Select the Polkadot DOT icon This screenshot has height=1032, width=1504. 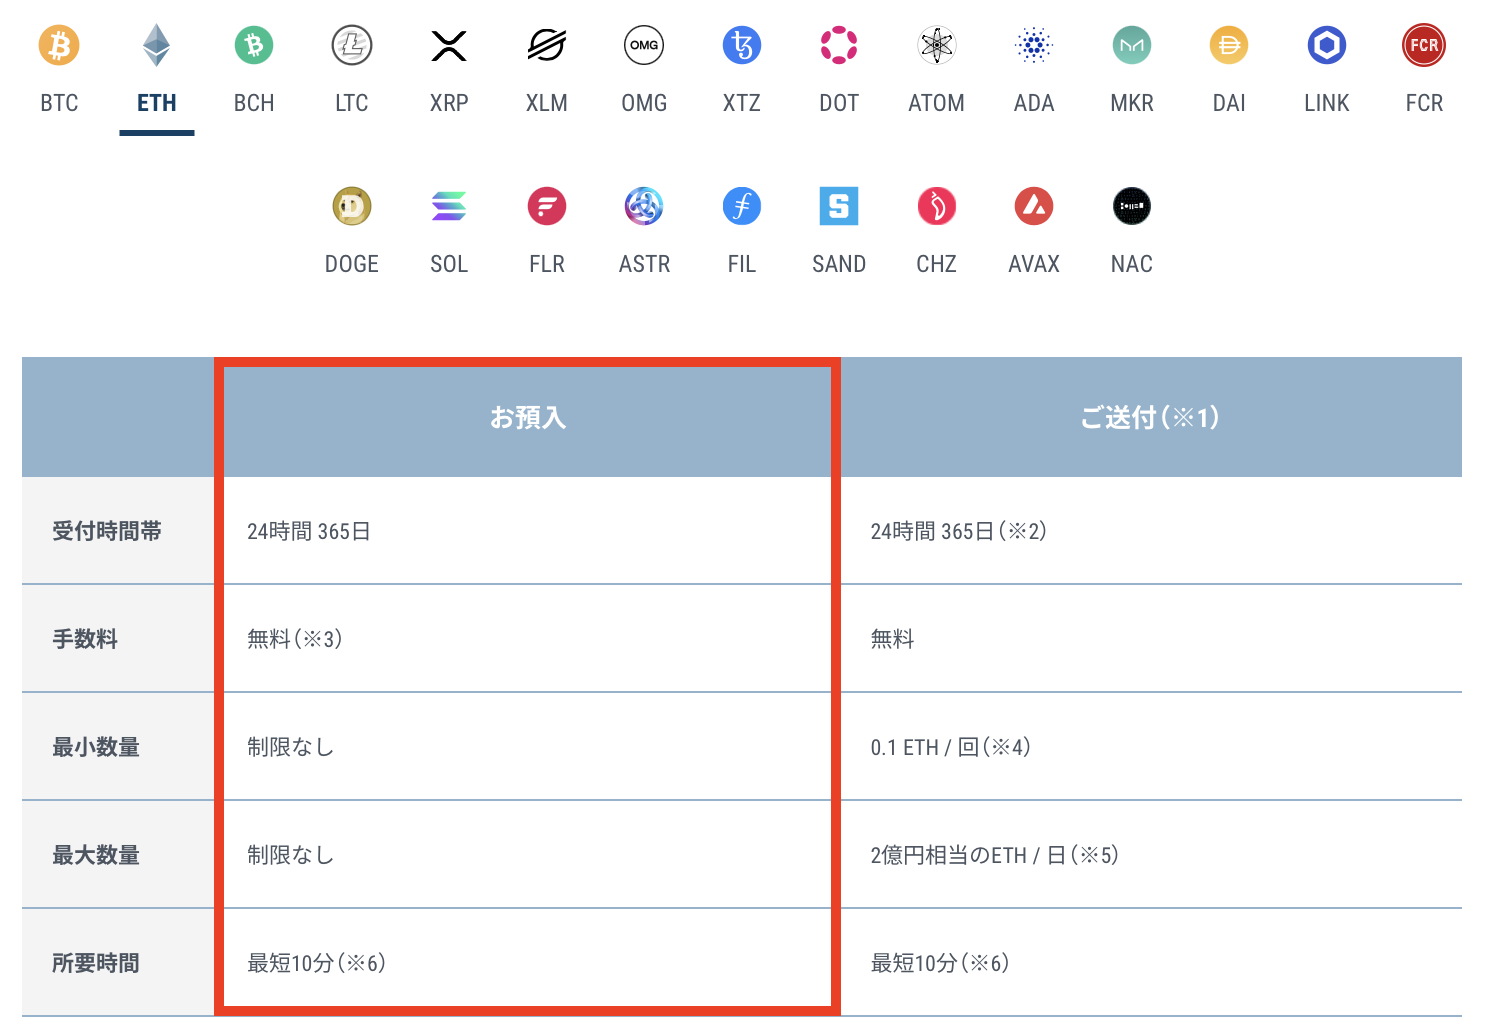click(x=839, y=45)
